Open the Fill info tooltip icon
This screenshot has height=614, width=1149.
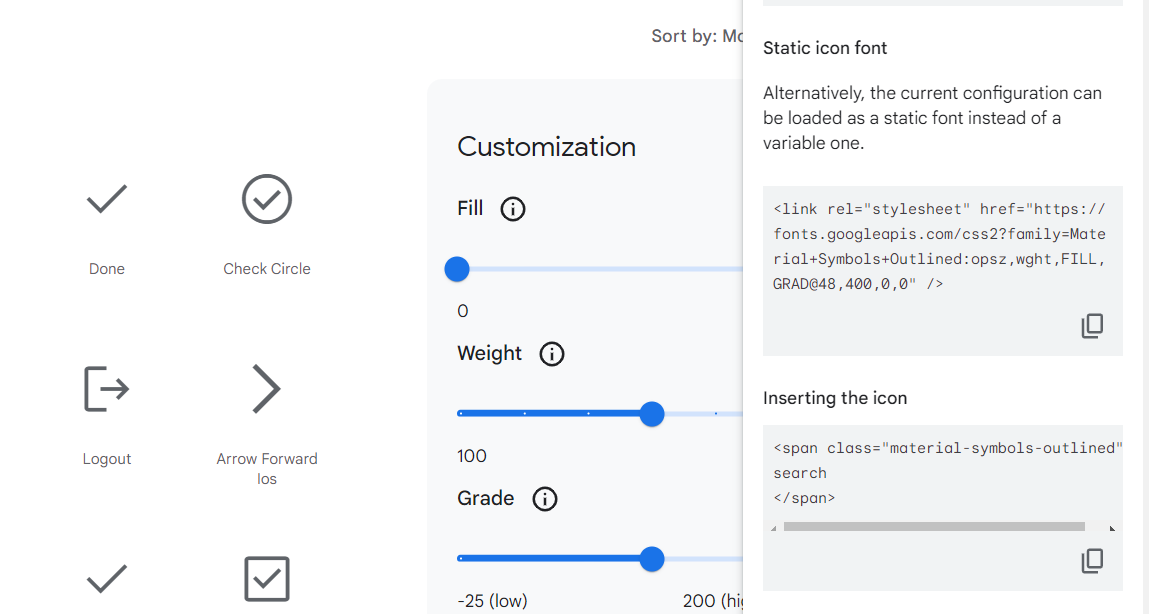(512, 209)
